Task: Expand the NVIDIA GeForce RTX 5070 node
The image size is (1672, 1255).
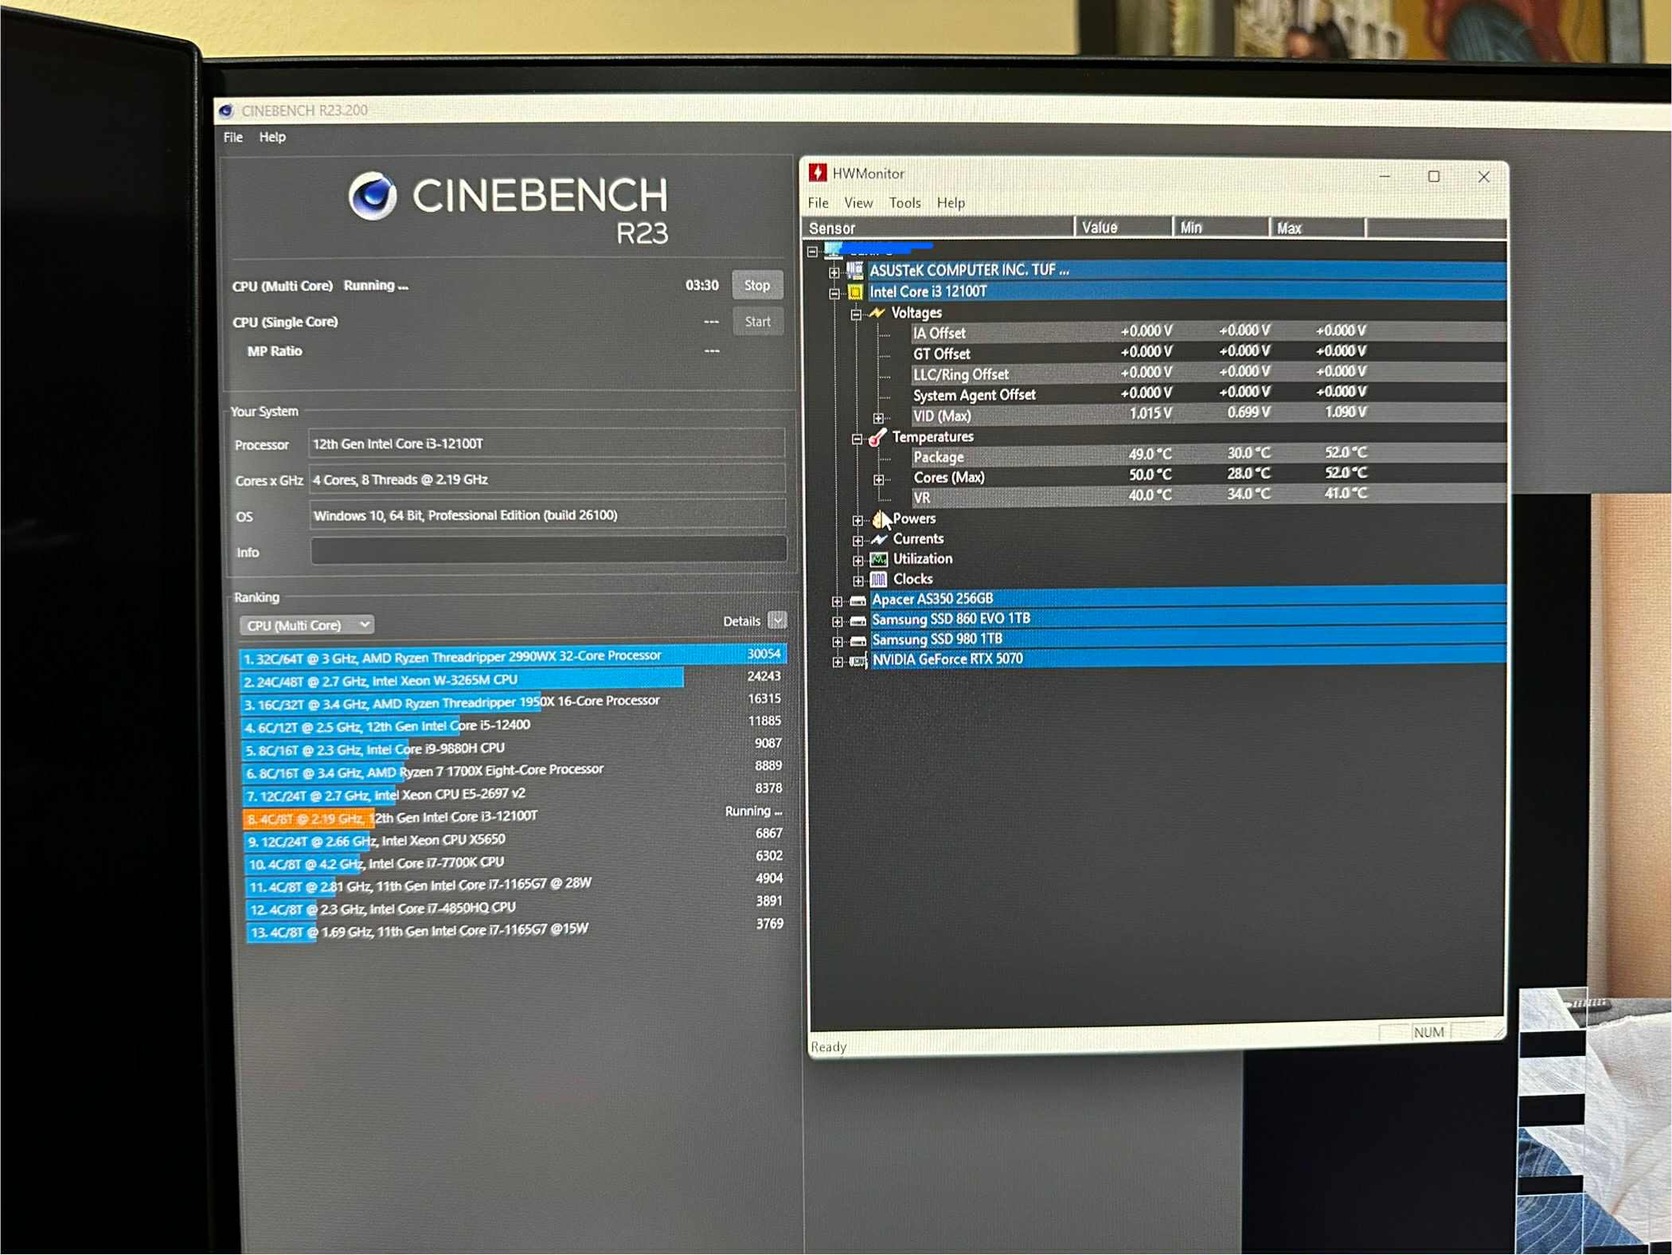Action: [837, 661]
